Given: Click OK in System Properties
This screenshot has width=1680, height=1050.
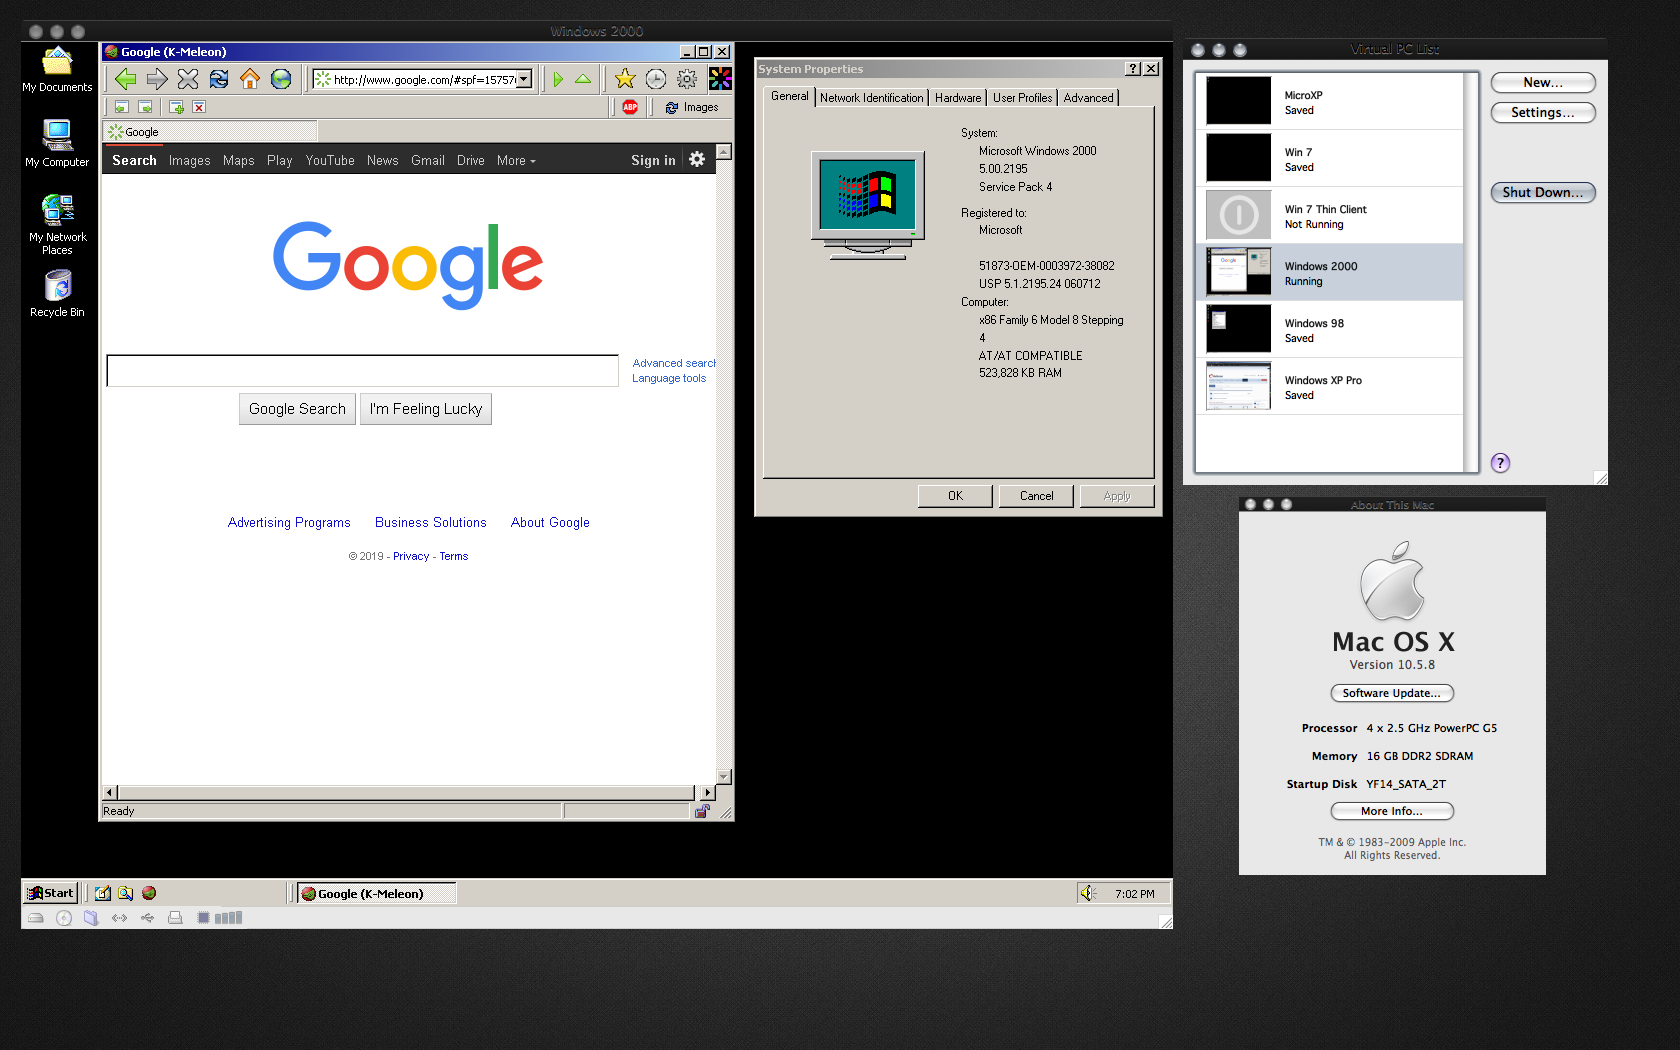Looking at the screenshot, I should (955, 496).
